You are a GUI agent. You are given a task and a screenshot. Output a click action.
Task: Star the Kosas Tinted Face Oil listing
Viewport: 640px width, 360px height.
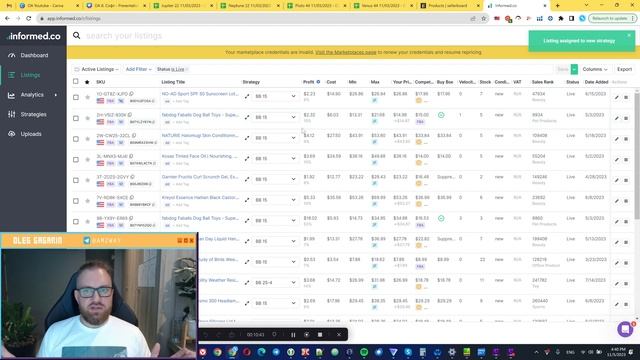[87, 160]
